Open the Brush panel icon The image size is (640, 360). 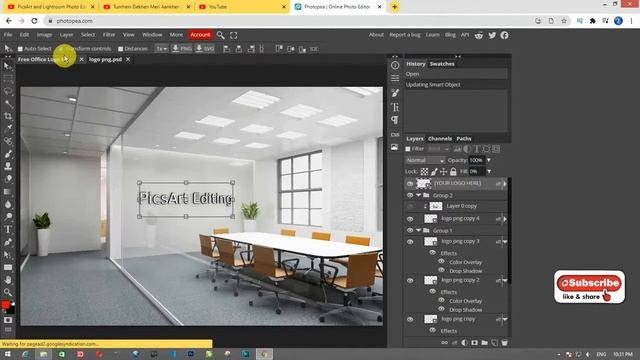(x=395, y=93)
